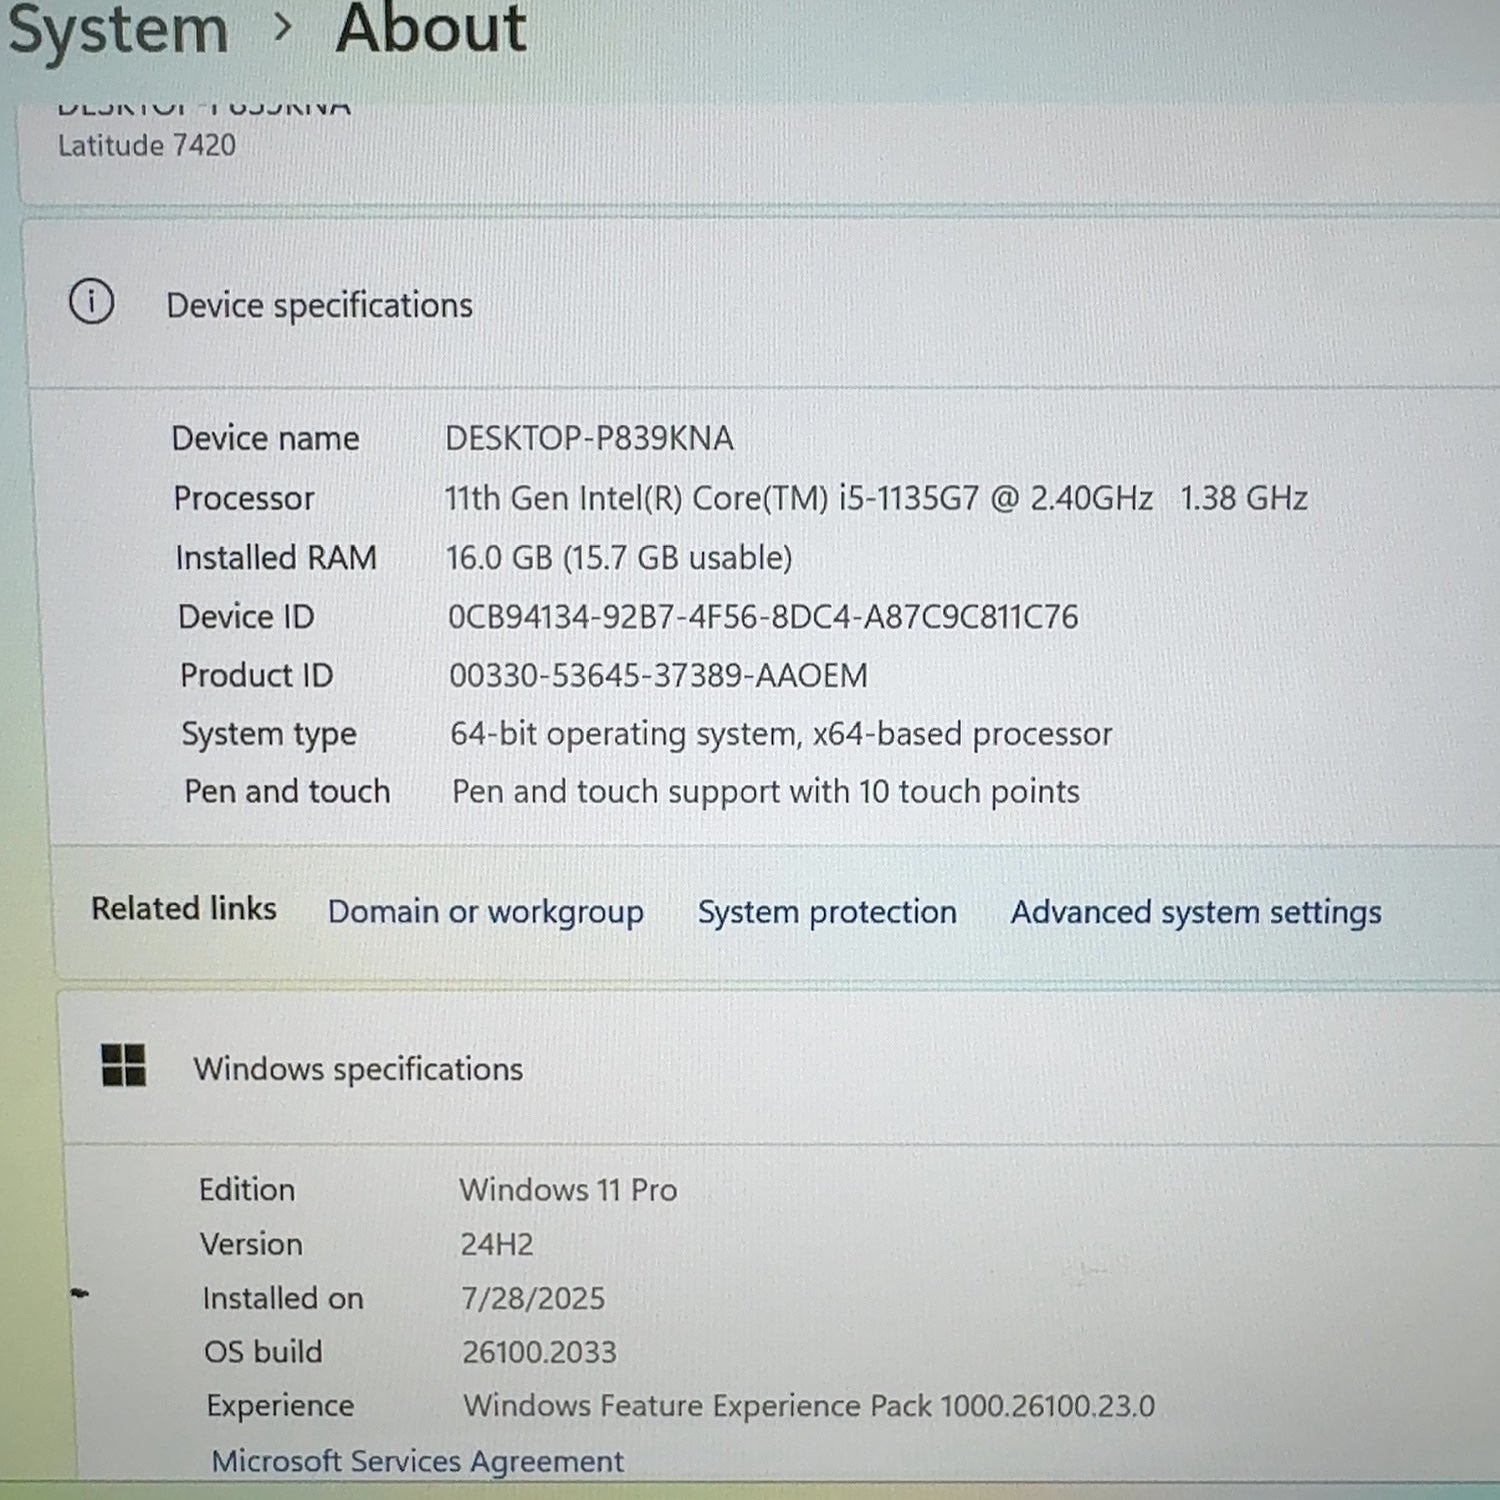Select the Device ID value 0CB94134-92B7-4F56-8DC4-A87C9C811C76
The image size is (1500, 1500).
[x=763, y=616]
